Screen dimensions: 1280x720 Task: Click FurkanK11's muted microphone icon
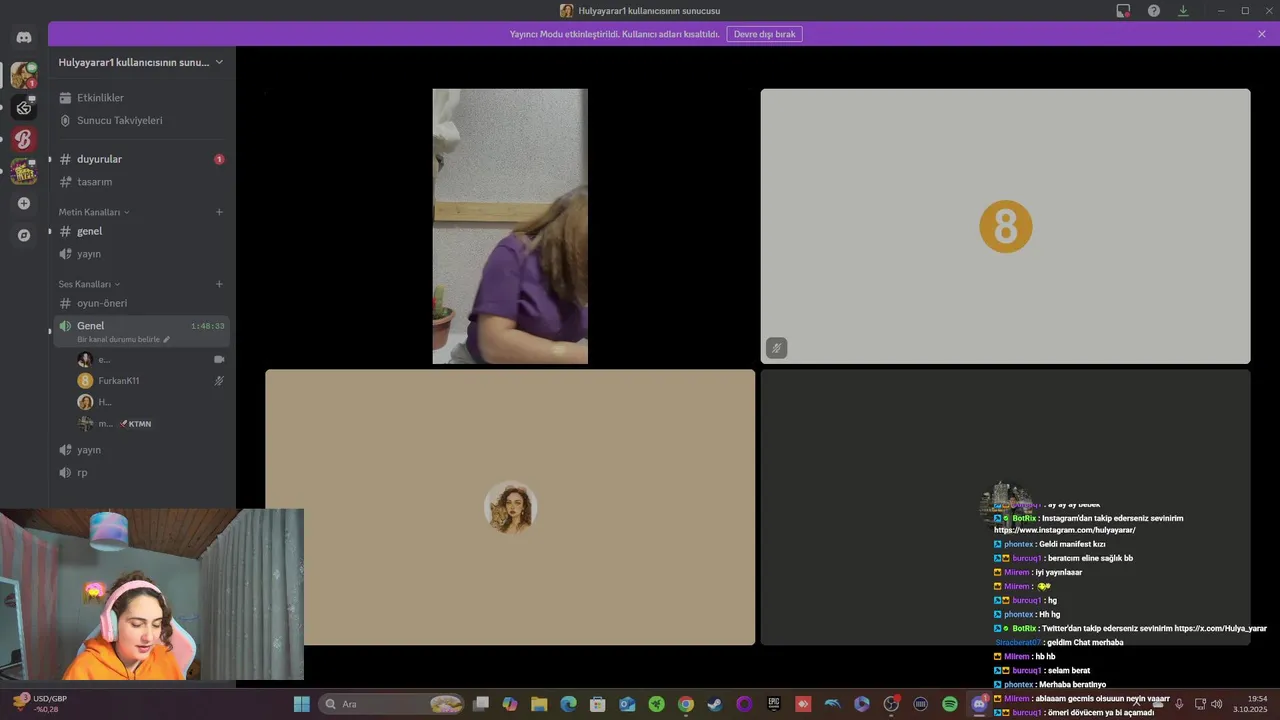coord(219,381)
